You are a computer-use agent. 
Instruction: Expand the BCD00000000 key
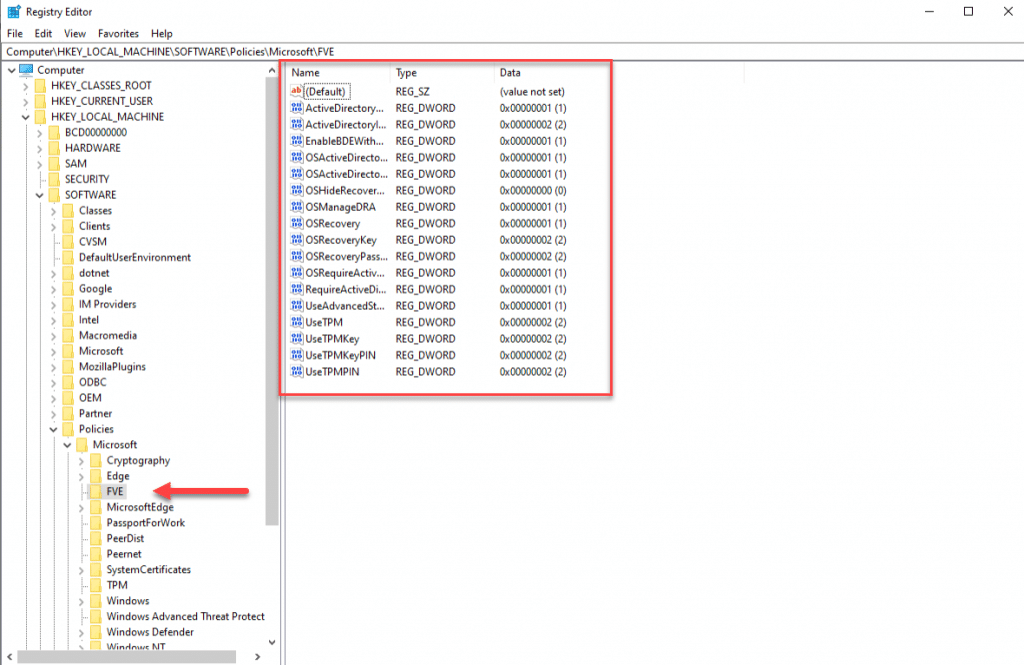[x=40, y=131]
